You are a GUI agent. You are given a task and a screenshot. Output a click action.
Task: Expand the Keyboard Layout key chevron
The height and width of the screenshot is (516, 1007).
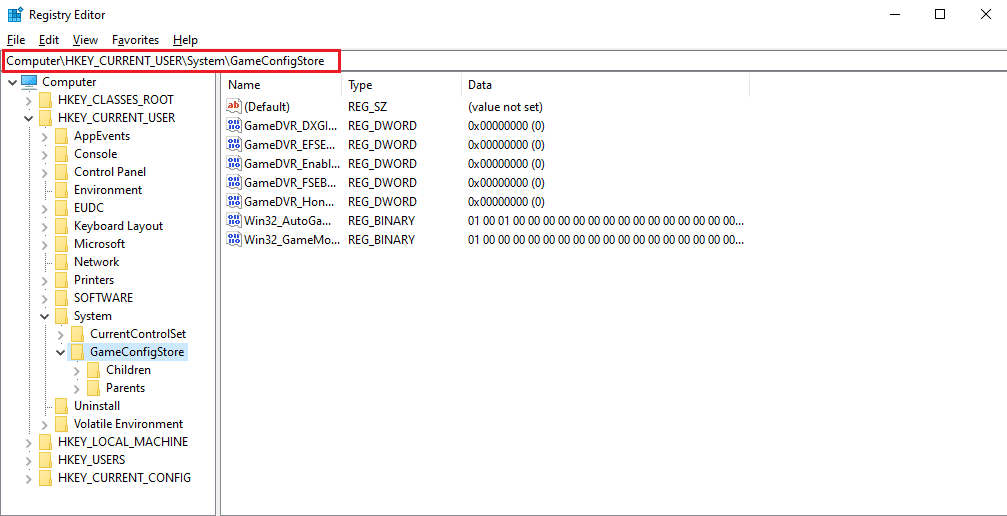(44, 226)
